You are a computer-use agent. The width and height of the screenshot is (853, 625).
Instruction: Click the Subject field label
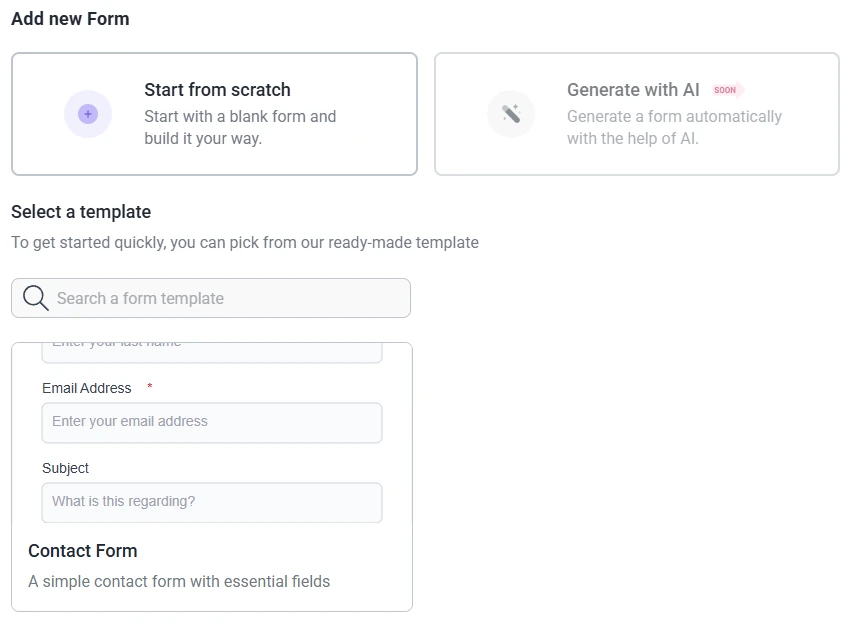pyautogui.click(x=65, y=468)
